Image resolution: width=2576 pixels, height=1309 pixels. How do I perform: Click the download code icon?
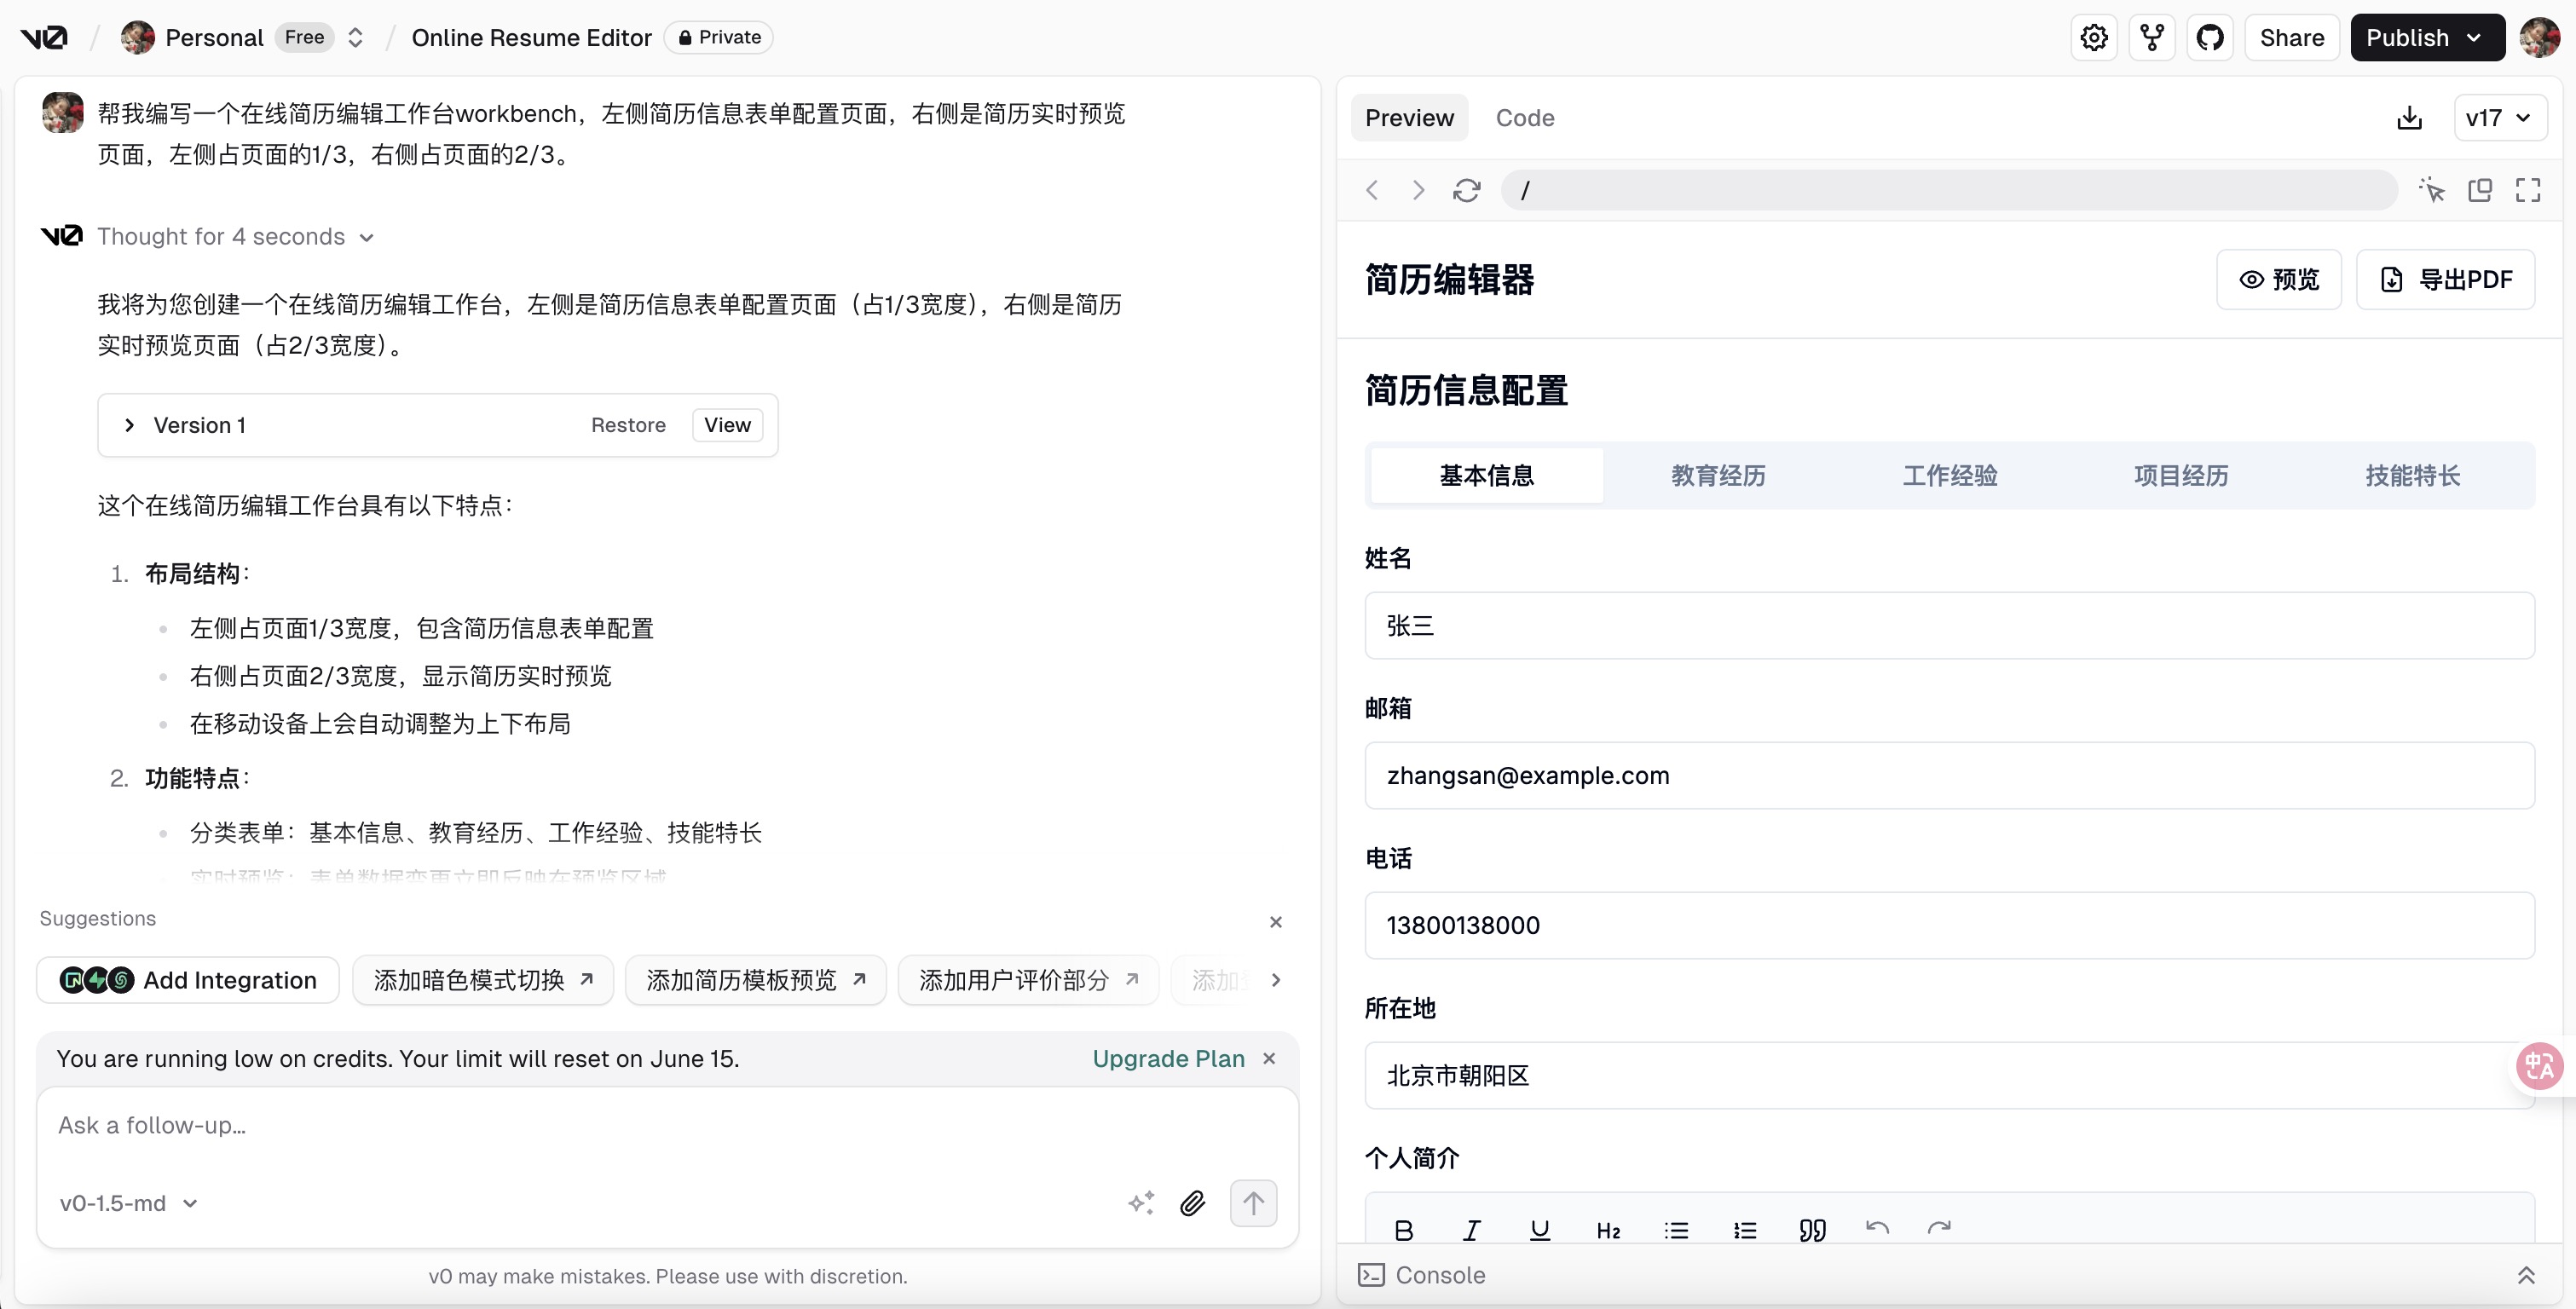tap(2409, 118)
